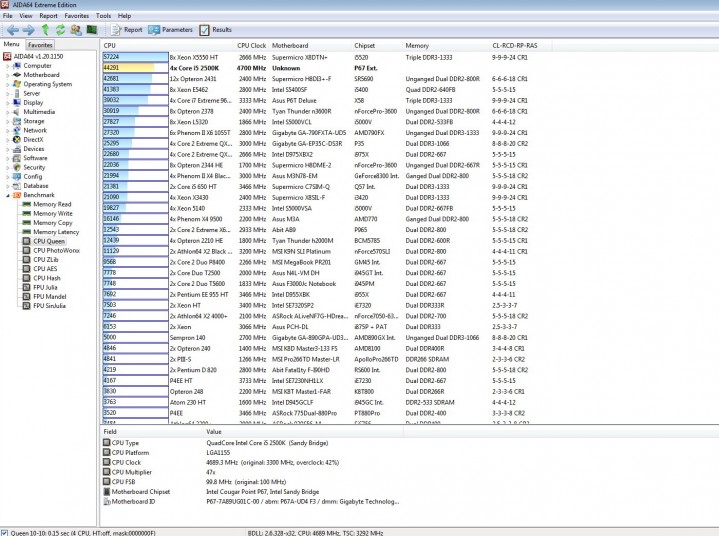Select the 42681 score bar row
The image size is (719, 536).
[136, 79]
